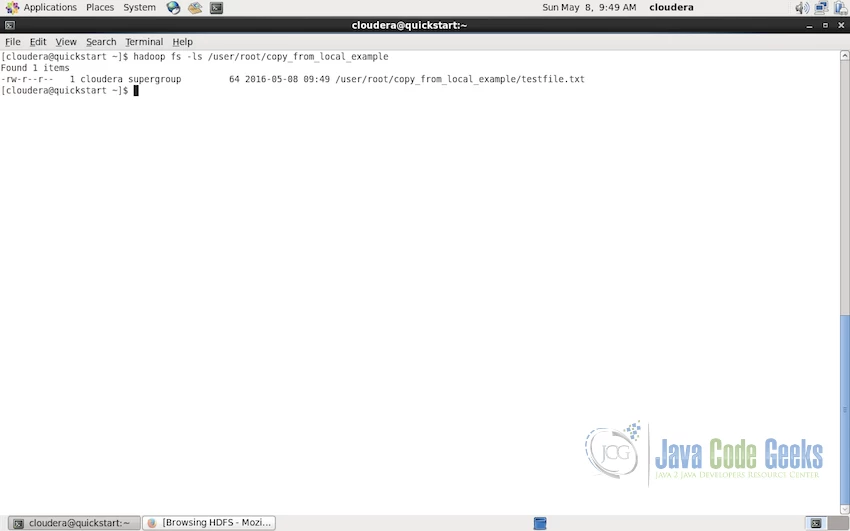Click the terminal vertical scrollbar thumb
This screenshot has width=850, height=531.
tap(845, 409)
